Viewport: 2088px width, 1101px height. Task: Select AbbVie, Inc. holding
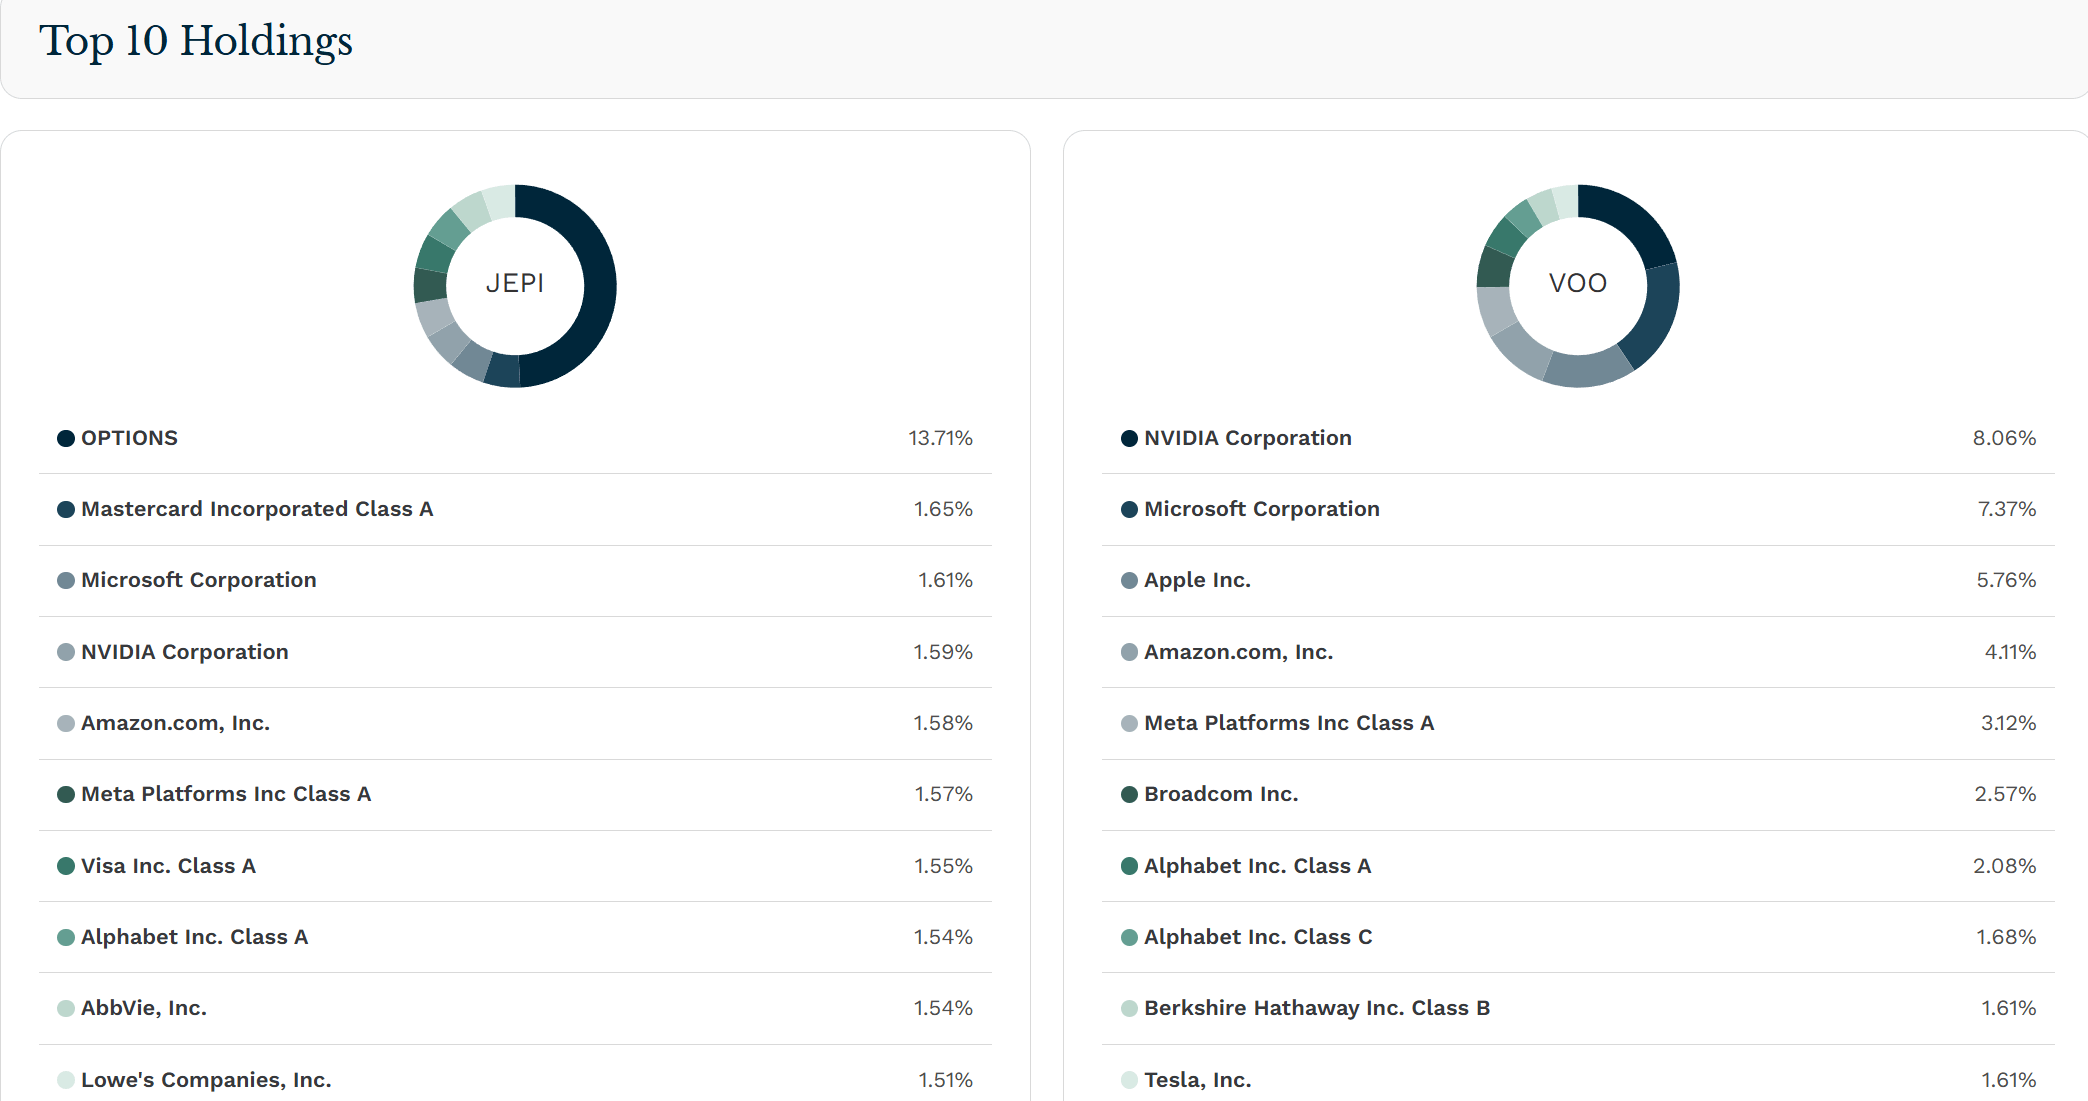[x=143, y=1008]
